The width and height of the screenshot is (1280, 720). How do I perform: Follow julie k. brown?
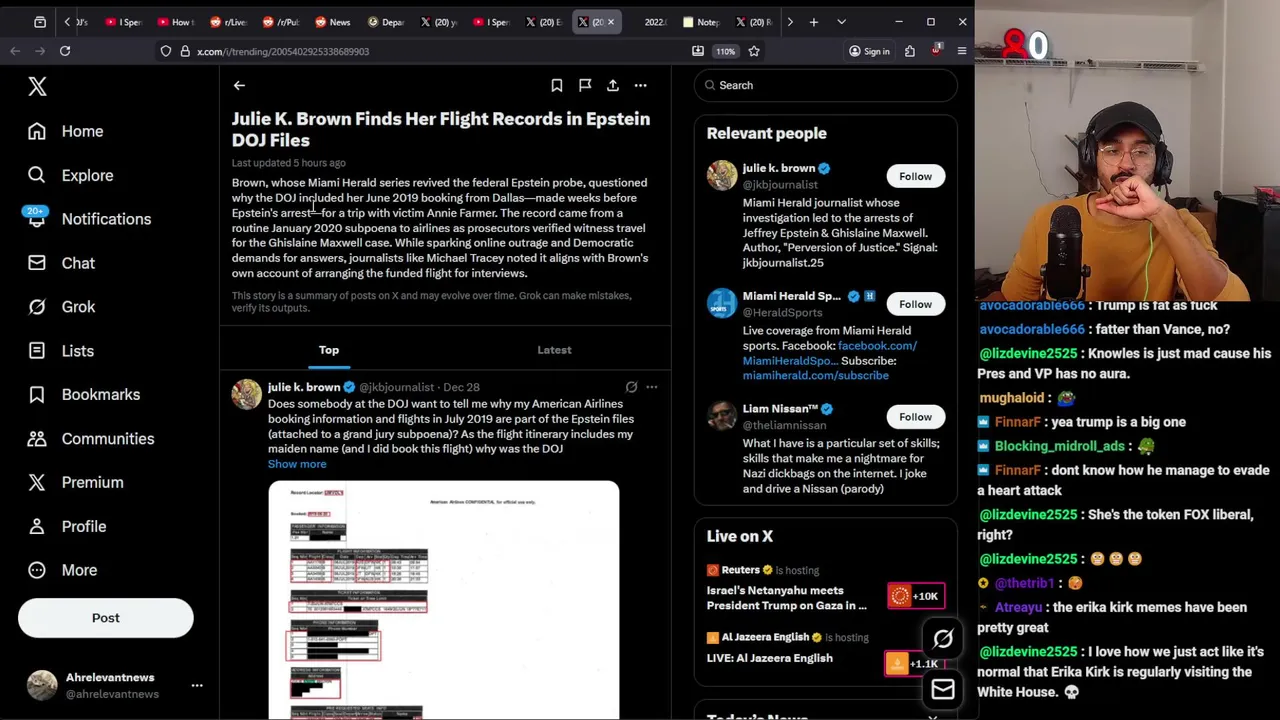(x=915, y=176)
